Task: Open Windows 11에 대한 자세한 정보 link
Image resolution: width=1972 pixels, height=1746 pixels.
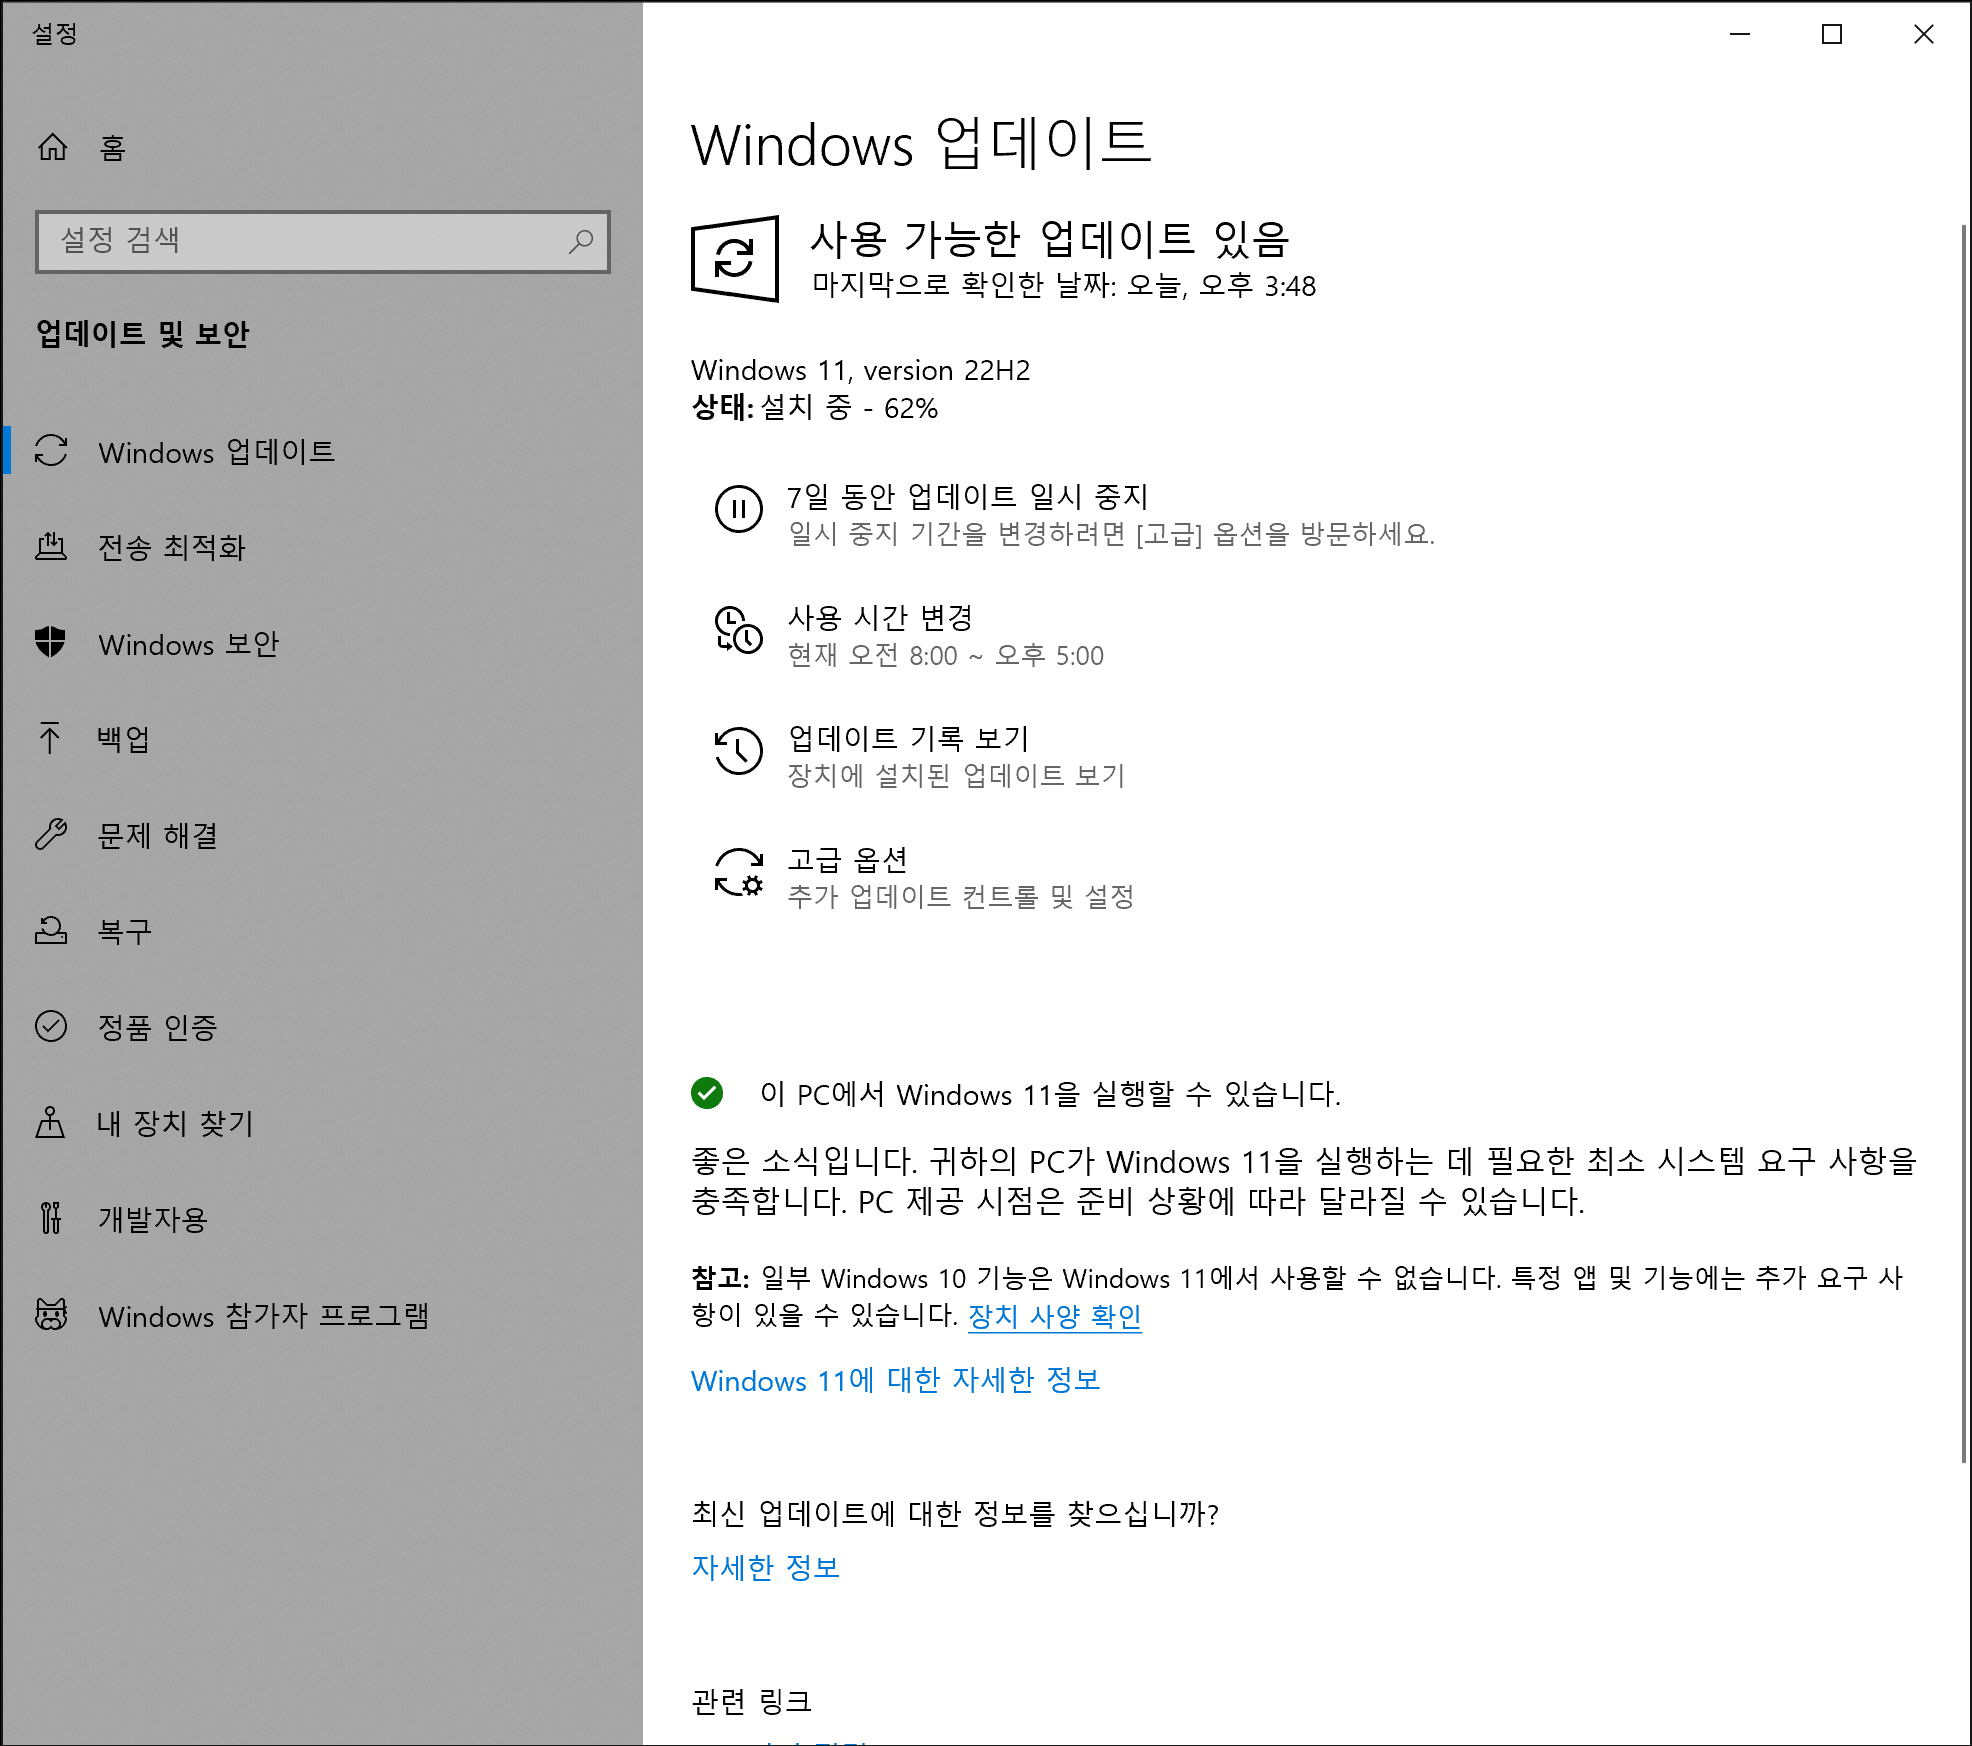Action: [x=895, y=1380]
